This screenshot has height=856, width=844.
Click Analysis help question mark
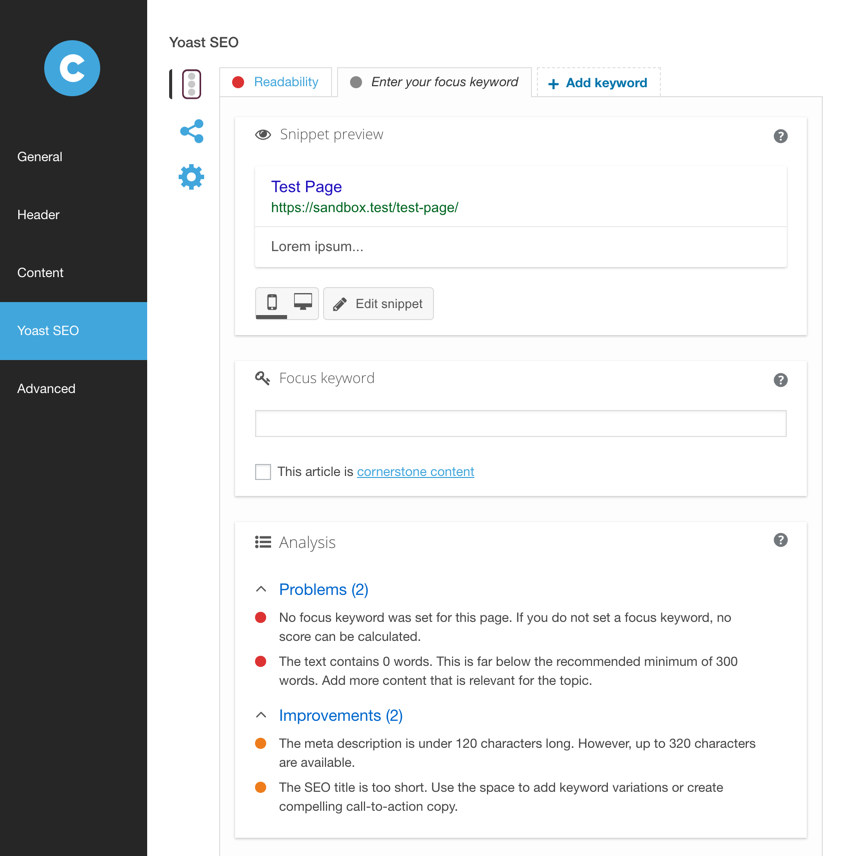(x=781, y=540)
